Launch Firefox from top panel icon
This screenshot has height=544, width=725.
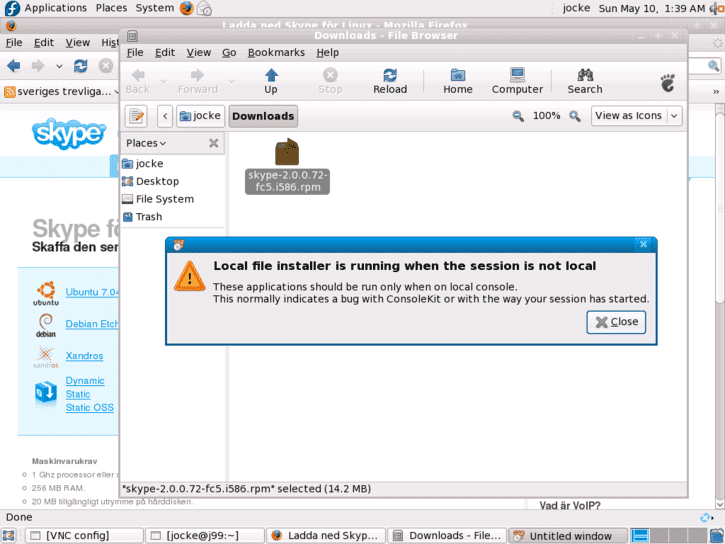[x=187, y=8]
